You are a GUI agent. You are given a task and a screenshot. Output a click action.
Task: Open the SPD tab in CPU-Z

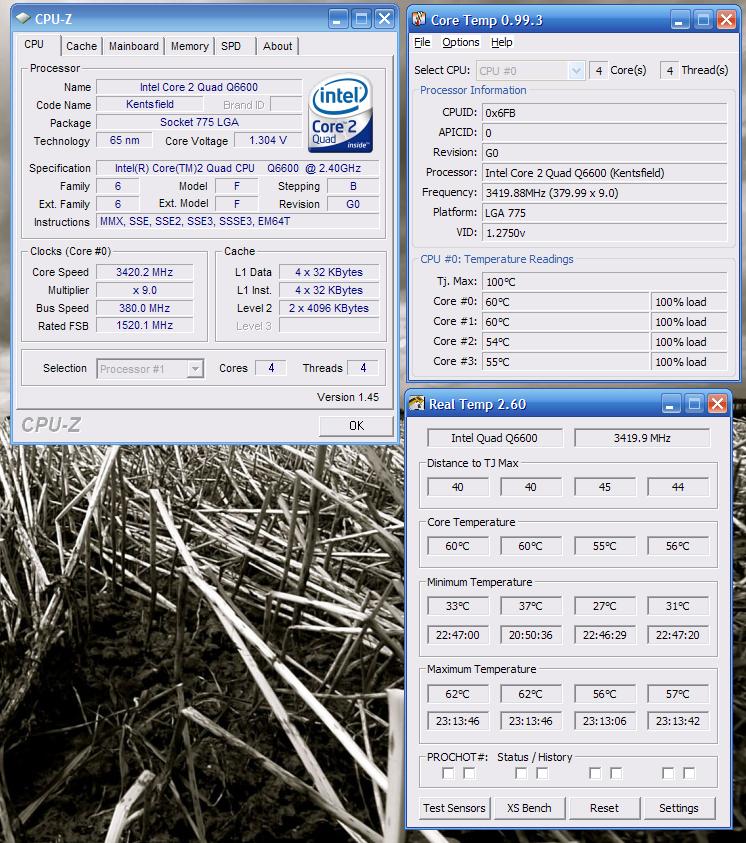(x=231, y=46)
